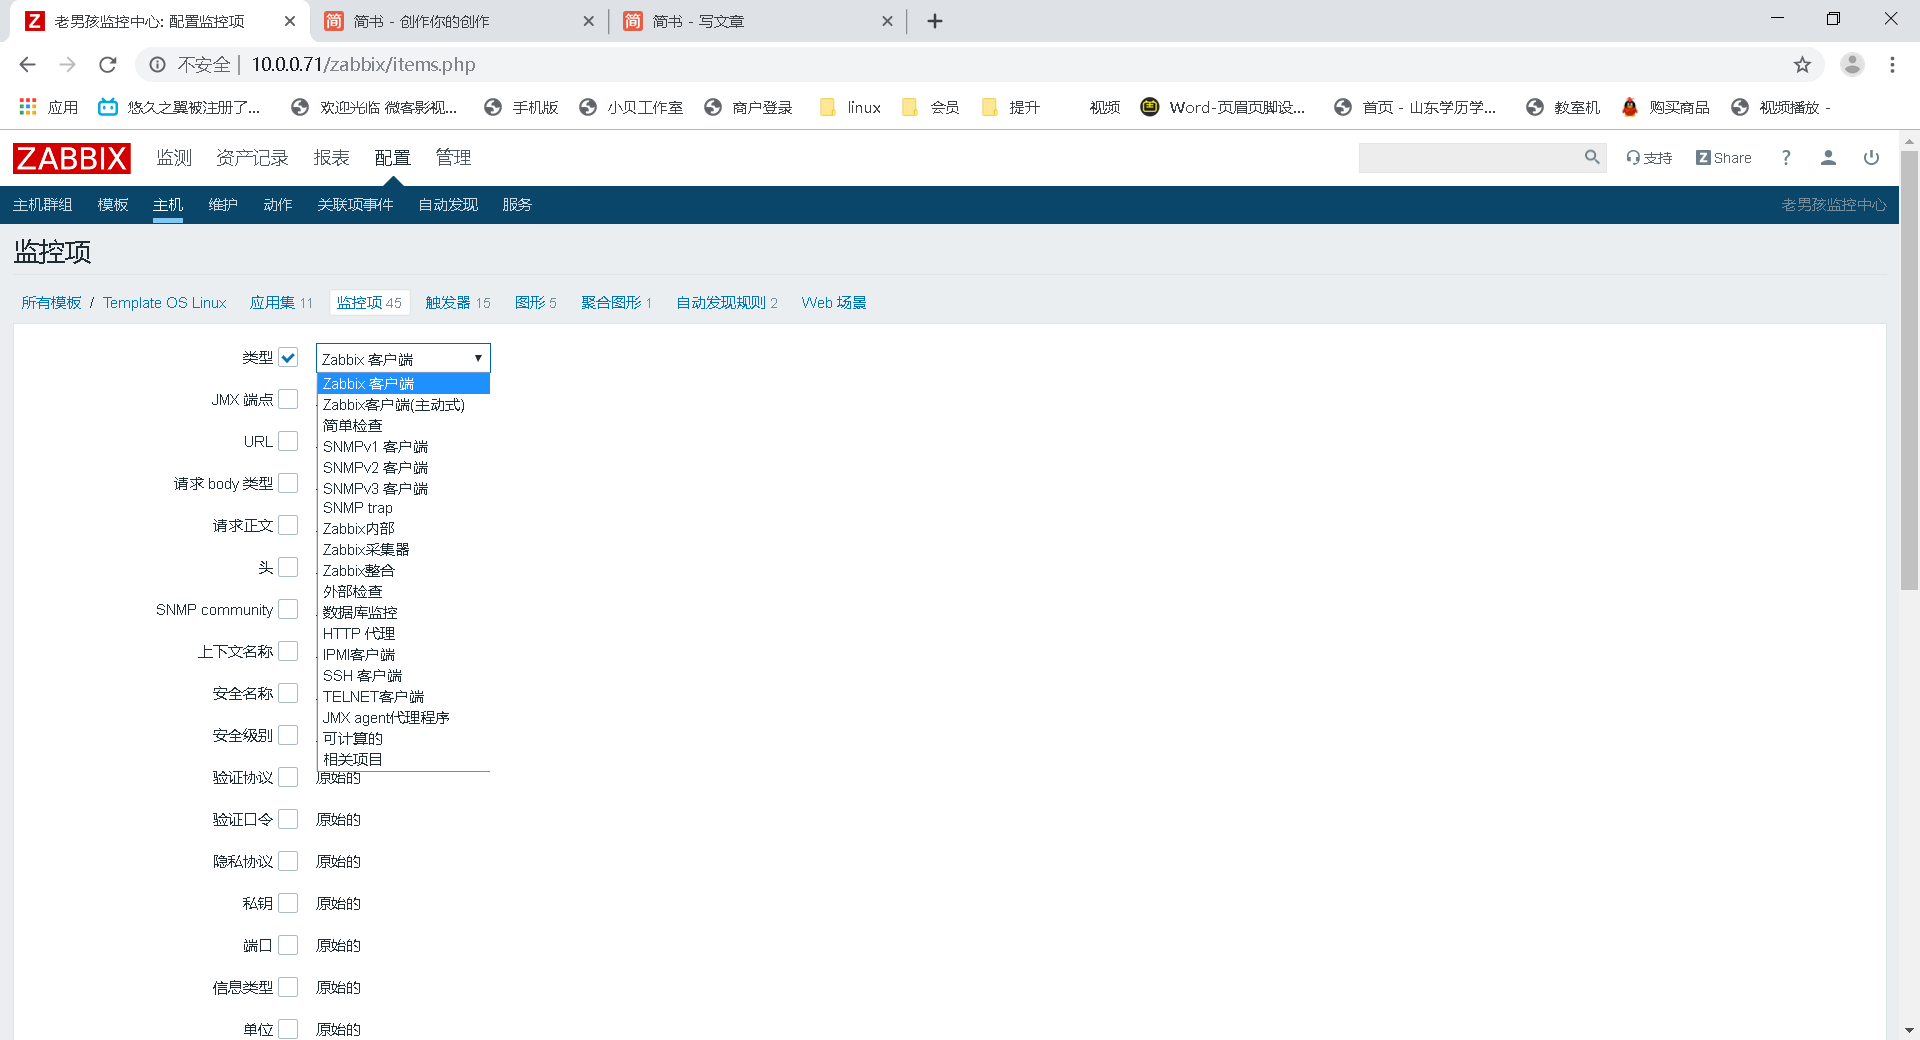This screenshot has width=1920, height=1040.
Task: Select 简单检查 from the type list
Action: 403,426
